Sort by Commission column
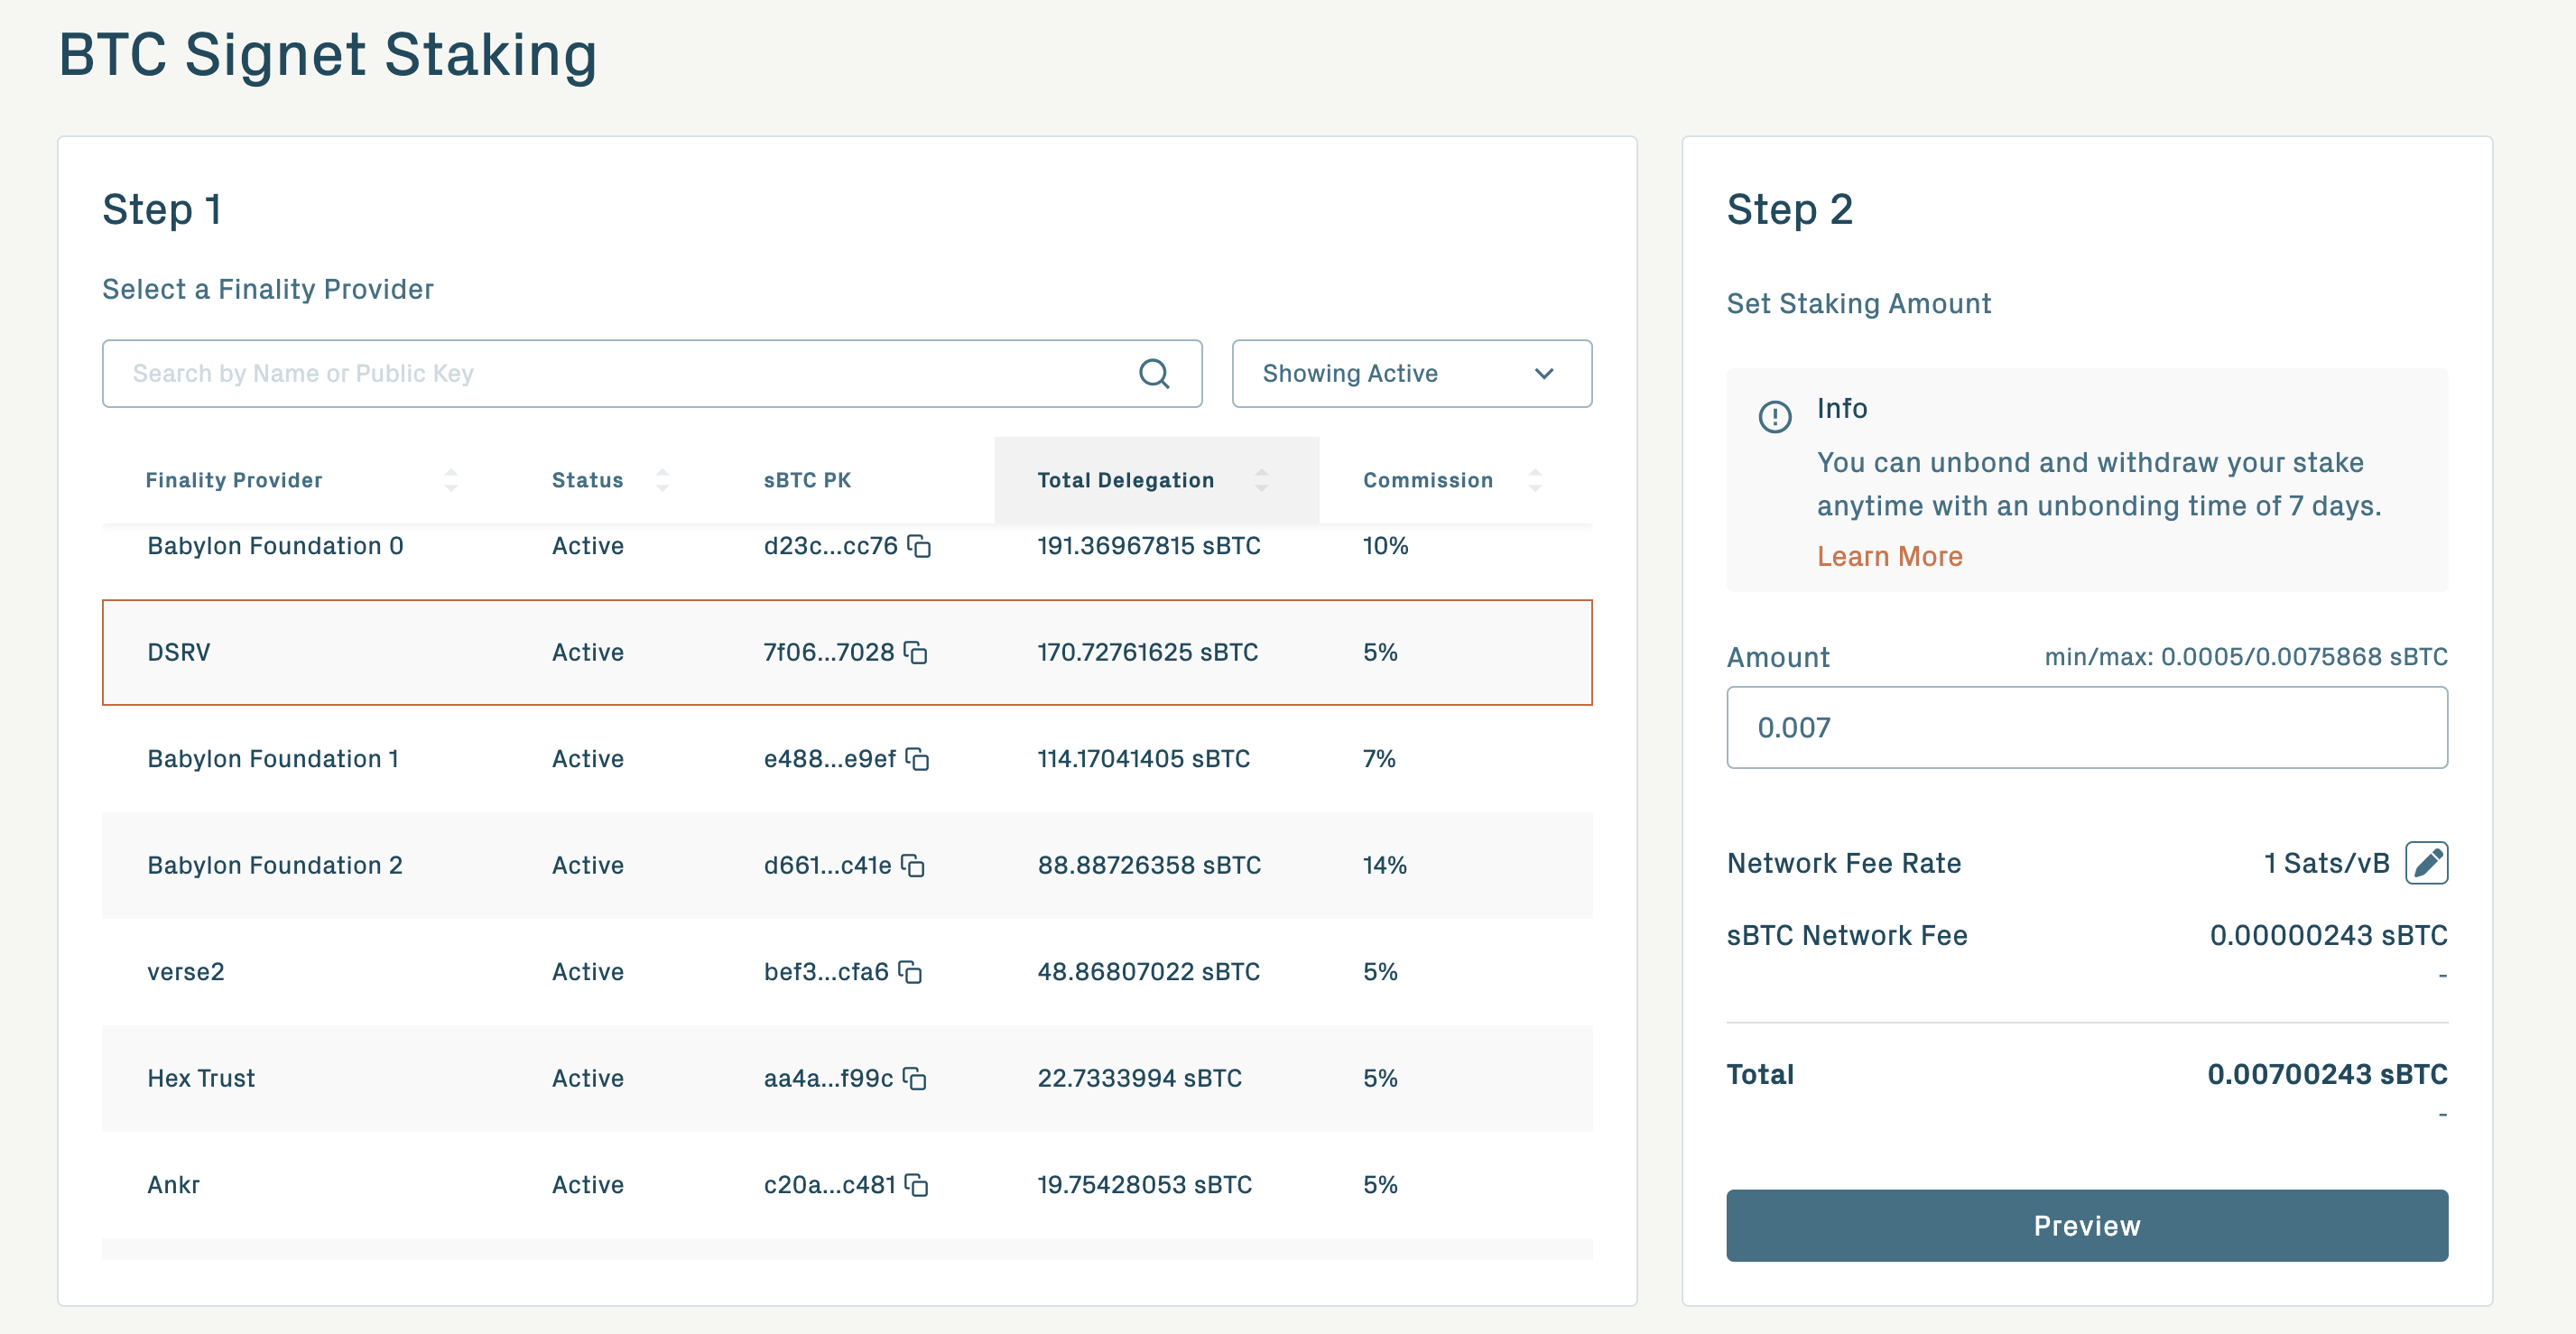The height and width of the screenshot is (1334, 2576). click(x=1535, y=481)
